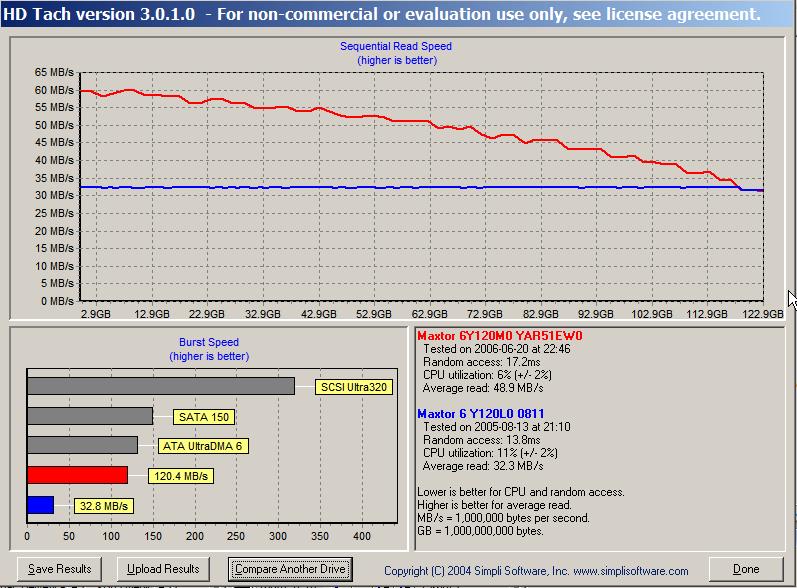Click the Simpli Software copyright text
The width and height of the screenshot is (797, 588).
(536, 571)
